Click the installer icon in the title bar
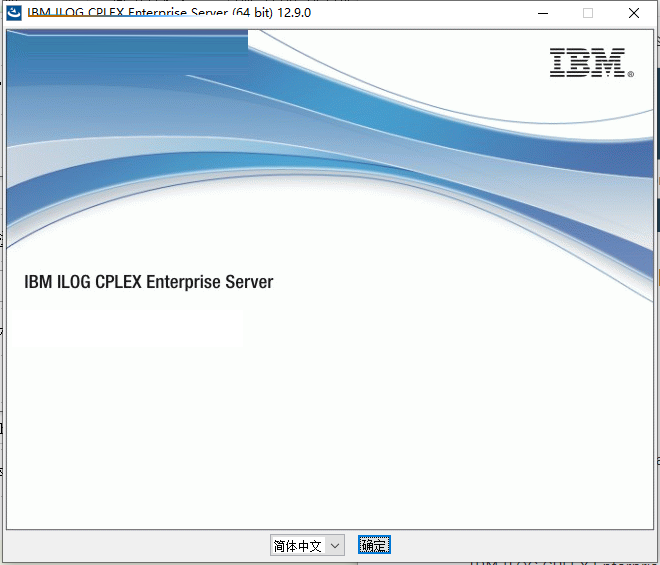 click(x=12, y=13)
